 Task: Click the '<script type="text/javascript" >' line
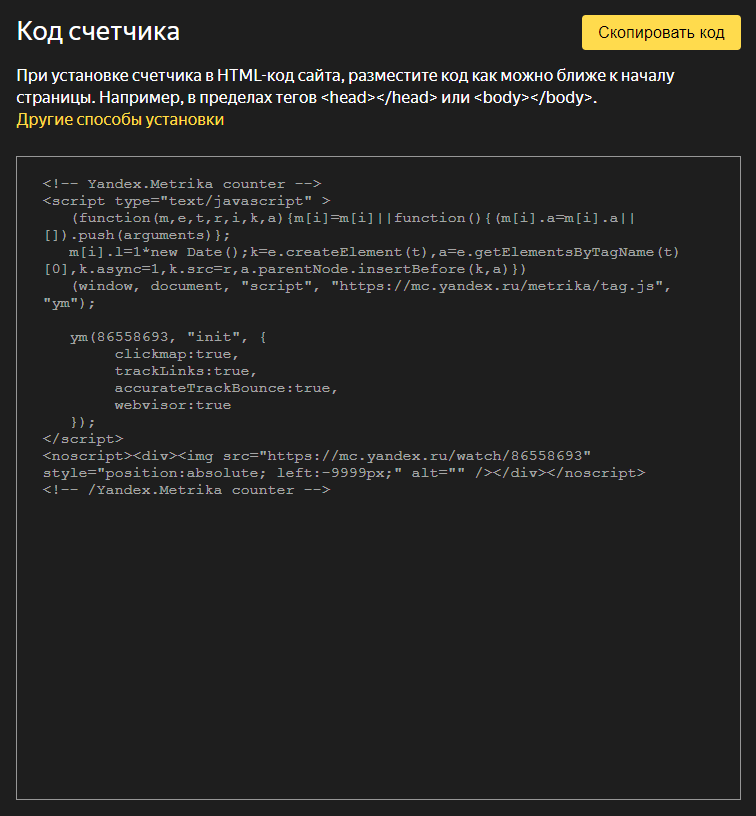click(187, 201)
